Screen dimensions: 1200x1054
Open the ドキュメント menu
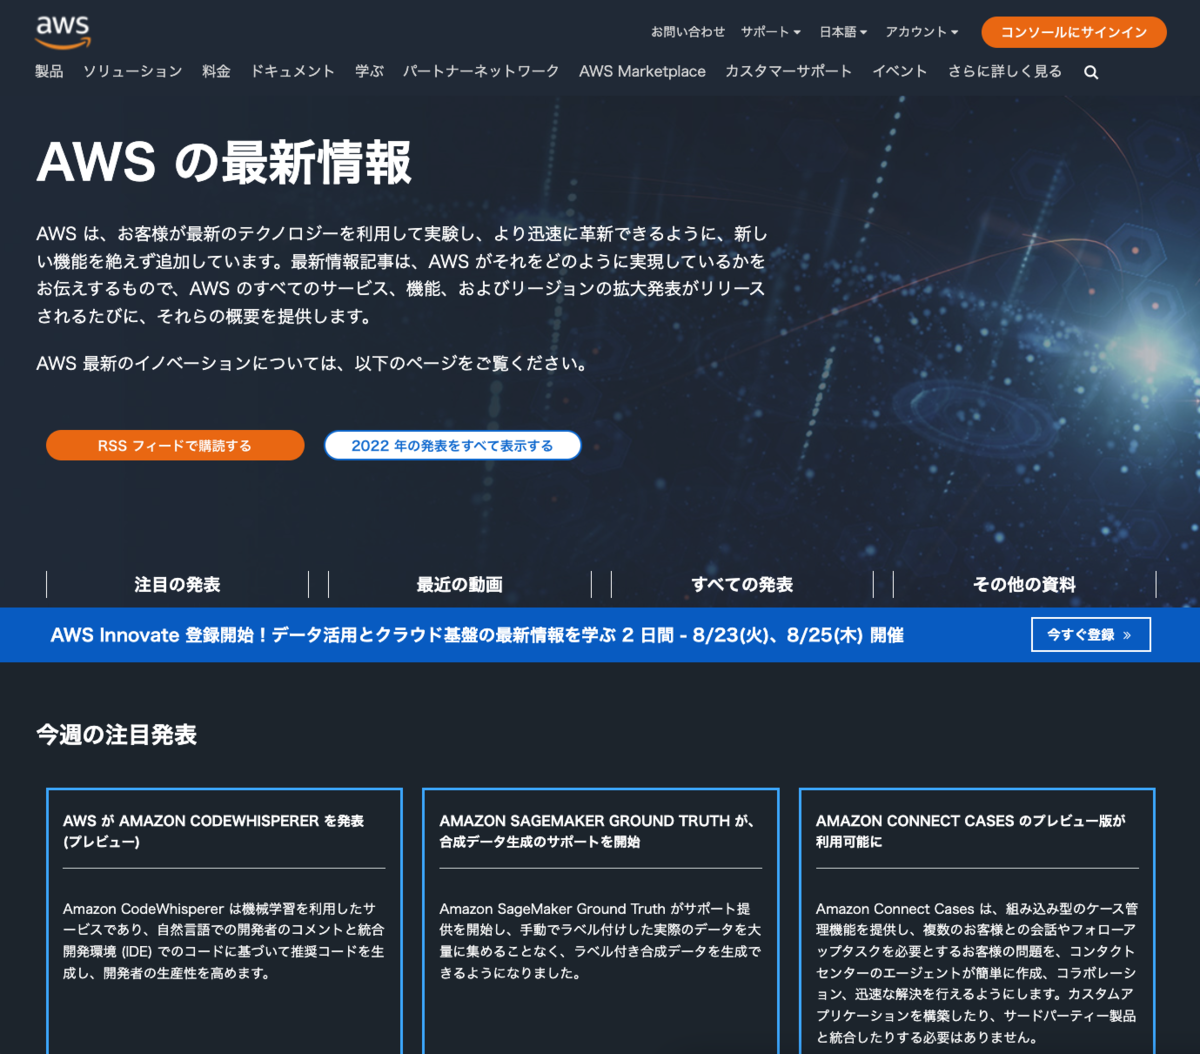click(292, 71)
